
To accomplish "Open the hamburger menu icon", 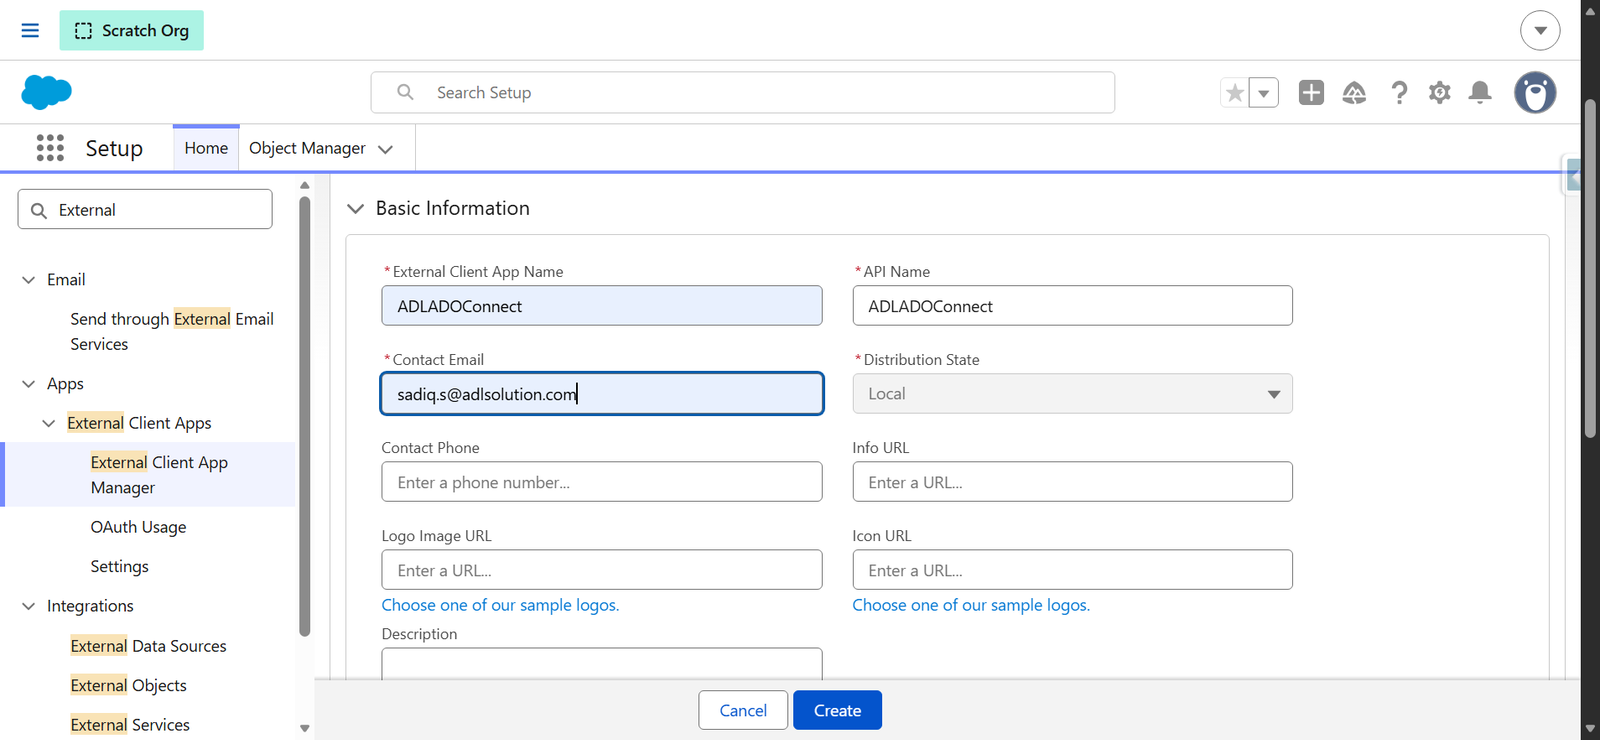I will 30,30.
